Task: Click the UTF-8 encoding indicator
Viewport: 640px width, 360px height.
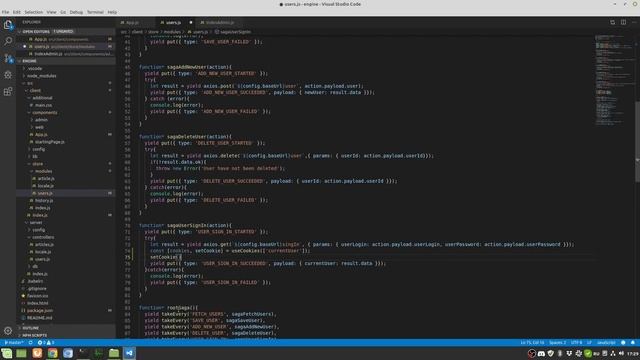Action: (x=577, y=342)
